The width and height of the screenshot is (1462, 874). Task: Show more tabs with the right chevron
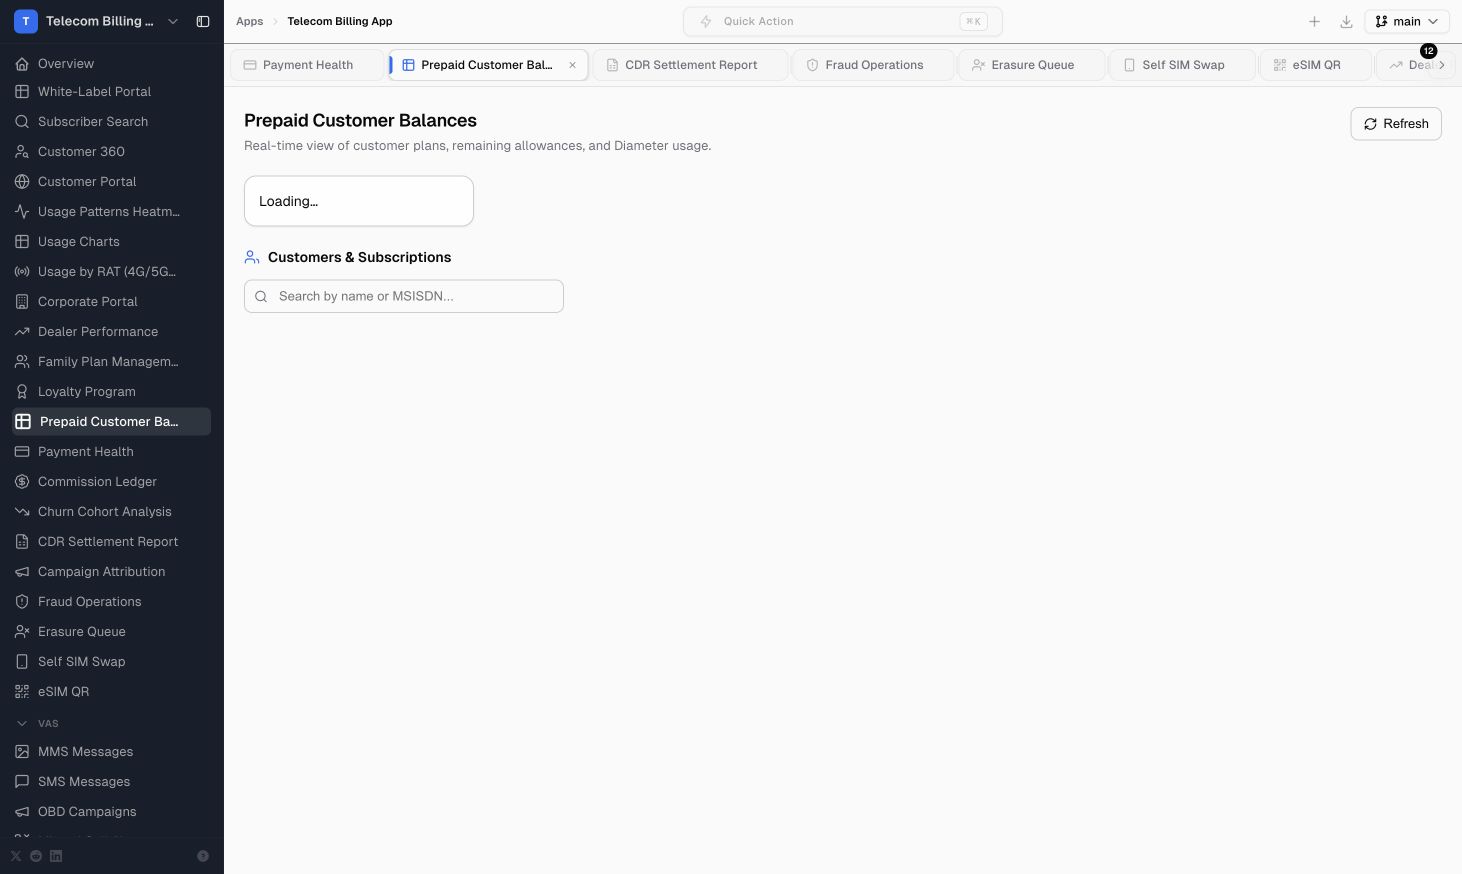[1441, 65]
